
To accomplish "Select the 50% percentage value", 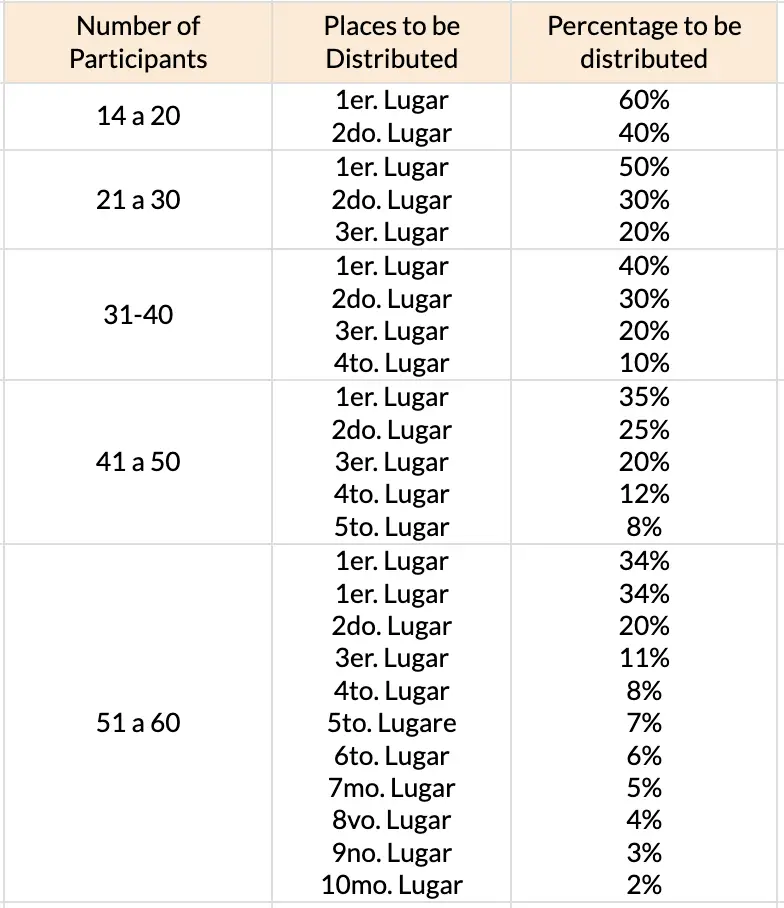I will click(644, 167).
